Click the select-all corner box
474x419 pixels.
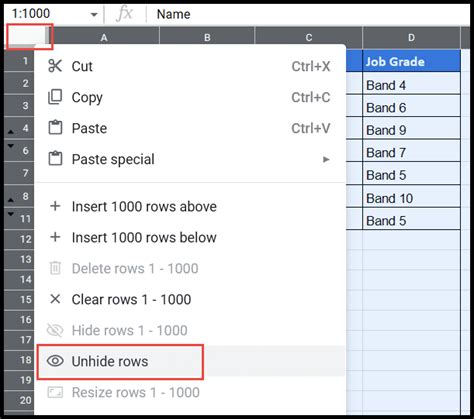tap(28, 36)
